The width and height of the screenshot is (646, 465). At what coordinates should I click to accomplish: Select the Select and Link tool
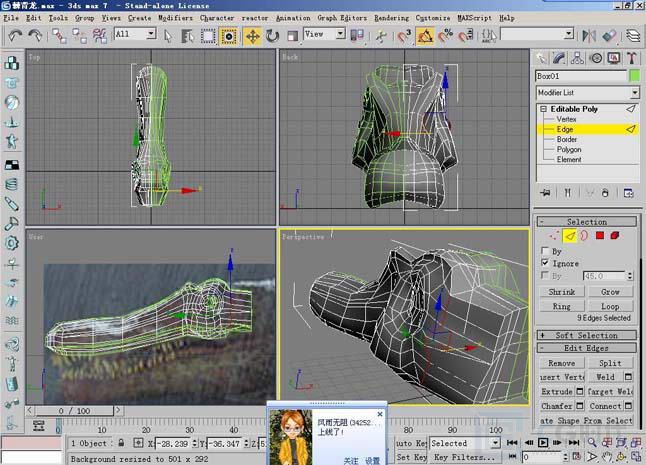click(x=59, y=36)
